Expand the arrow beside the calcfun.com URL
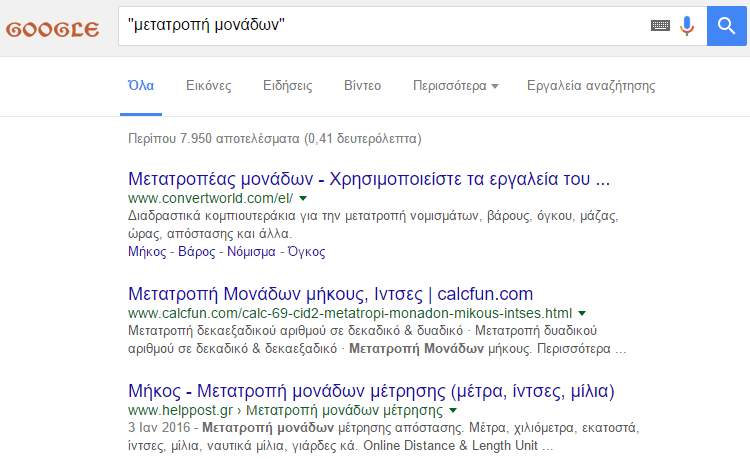Screen dimensions: 750x459 (582, 313)
